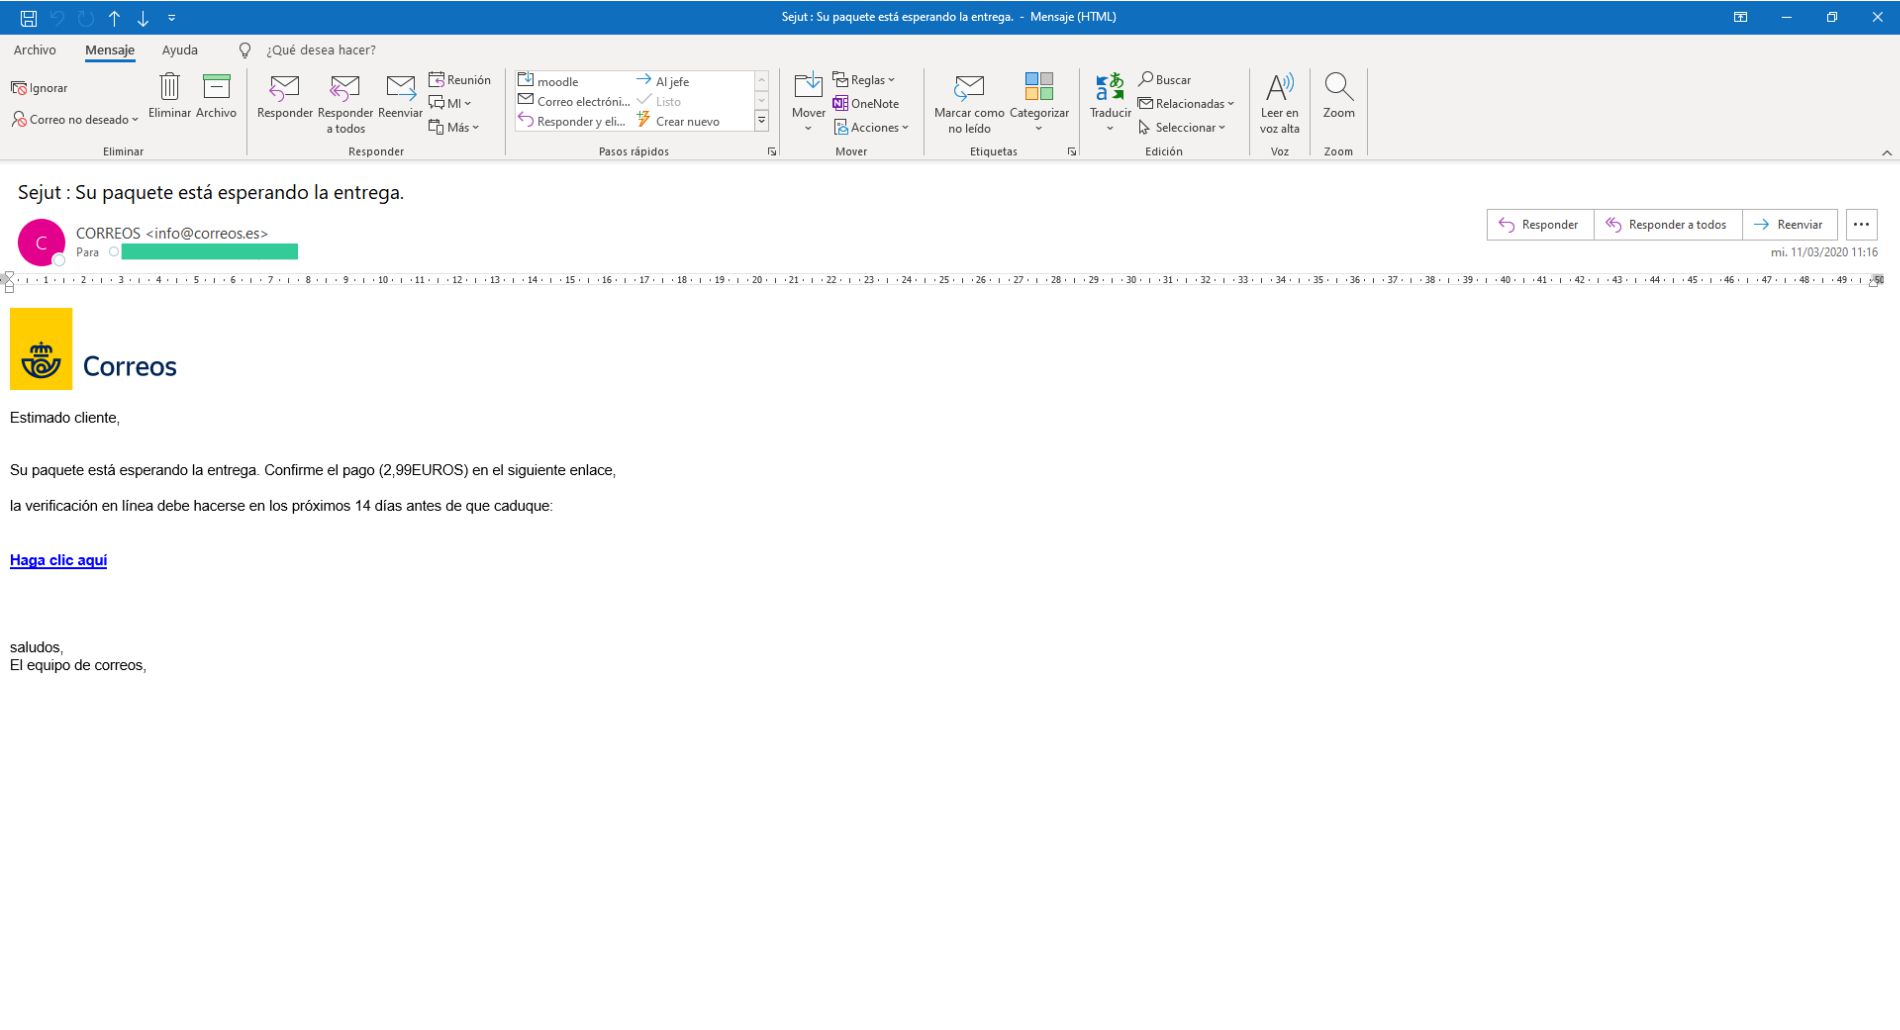The width and height of the screenshot is (1900, 1030).
Task: Open the Correo no deseado dropdown
Action: tap(75, 120)
